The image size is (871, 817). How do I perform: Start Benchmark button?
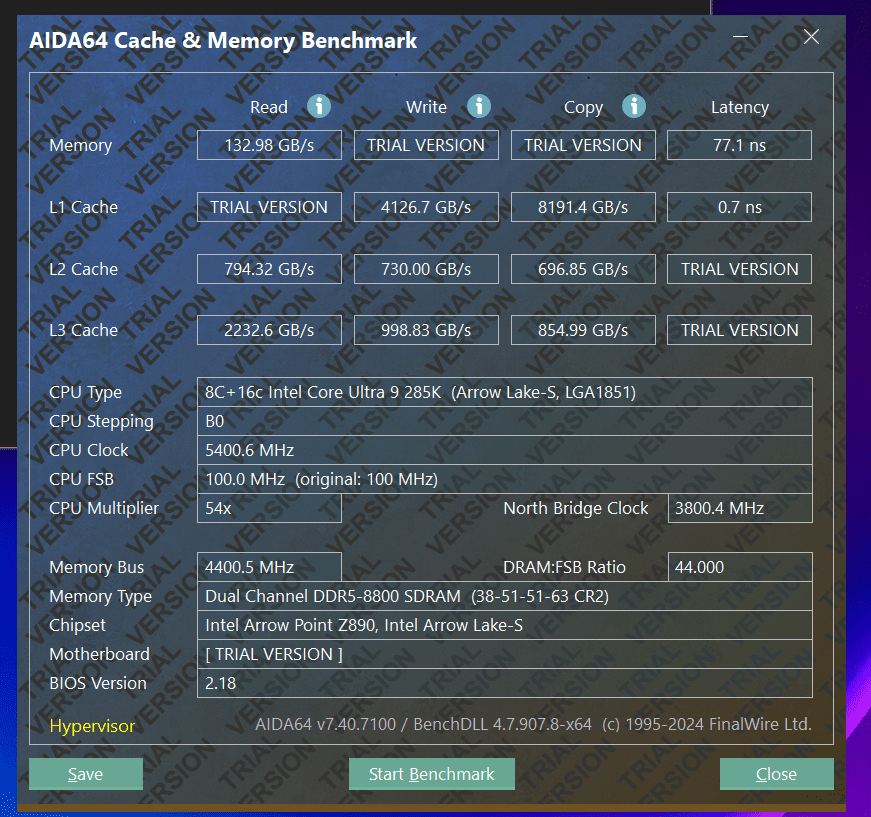point(432,774)
